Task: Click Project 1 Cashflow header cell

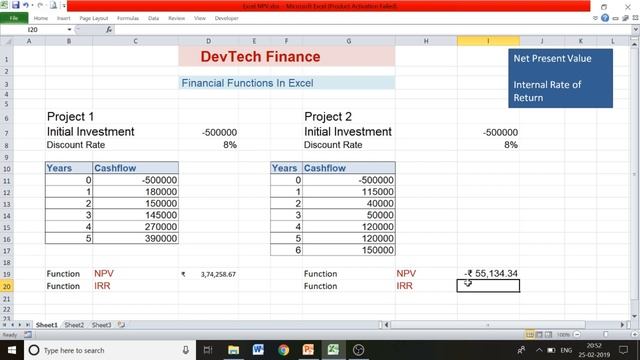Action: point(136,168)
